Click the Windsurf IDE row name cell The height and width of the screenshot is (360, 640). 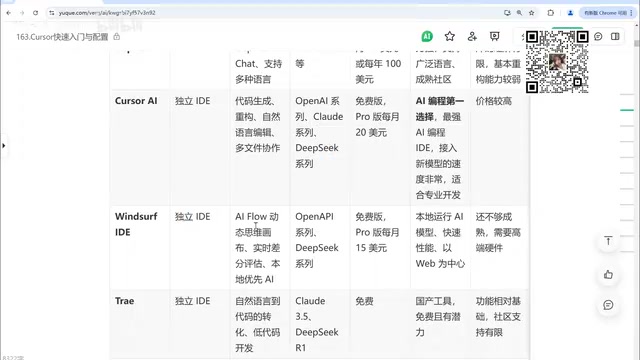[140, 247]
